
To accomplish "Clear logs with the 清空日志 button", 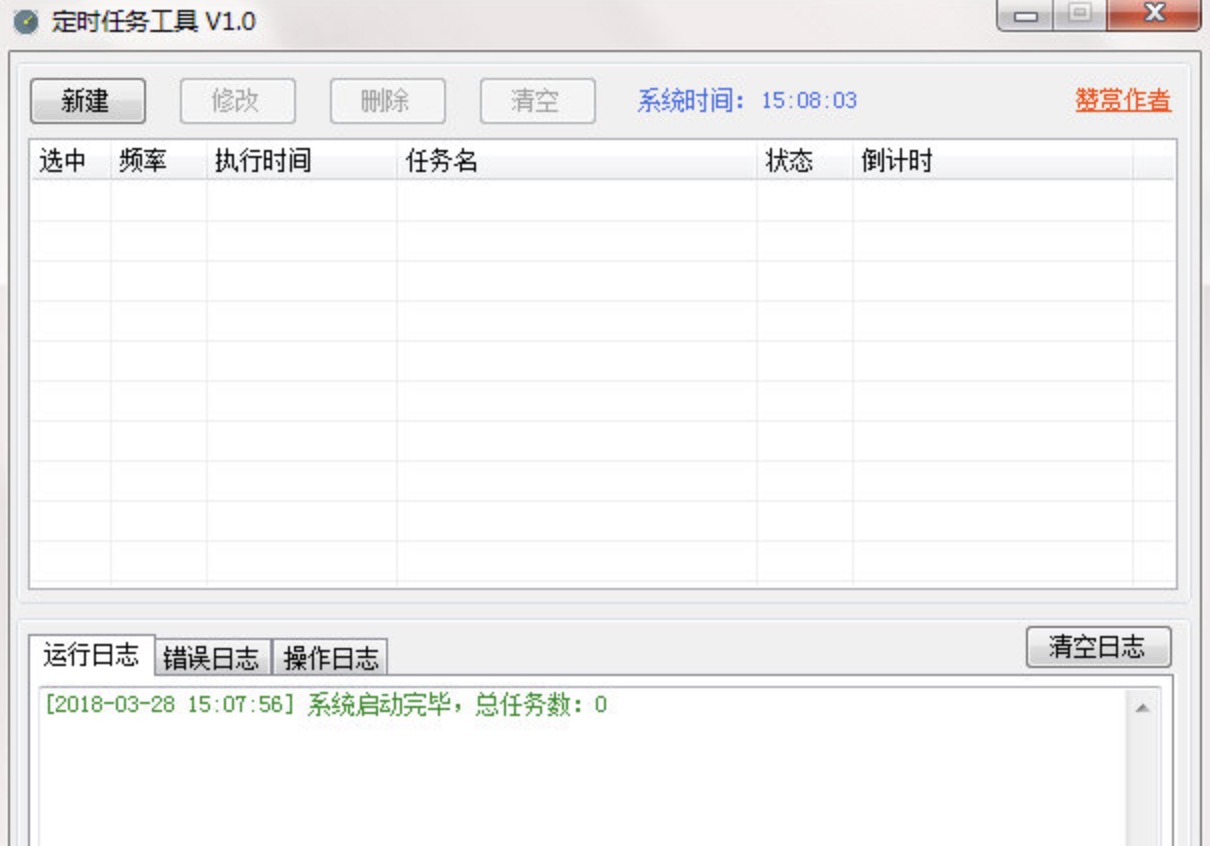I will pos(1098,647).
